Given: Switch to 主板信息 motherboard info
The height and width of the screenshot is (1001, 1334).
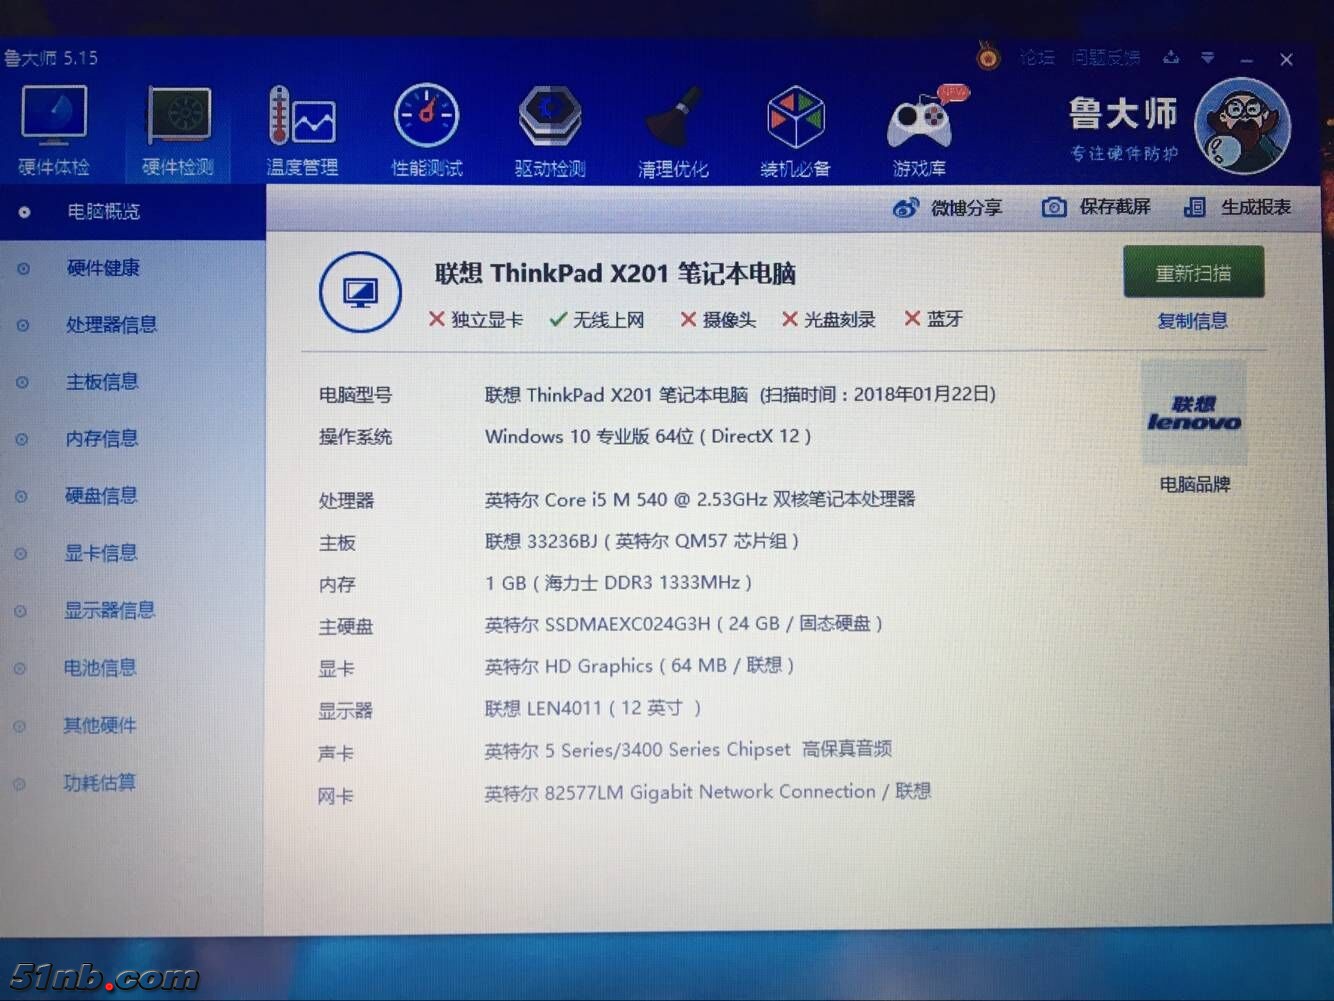Looking at the screenshot, I should [102, 382].
